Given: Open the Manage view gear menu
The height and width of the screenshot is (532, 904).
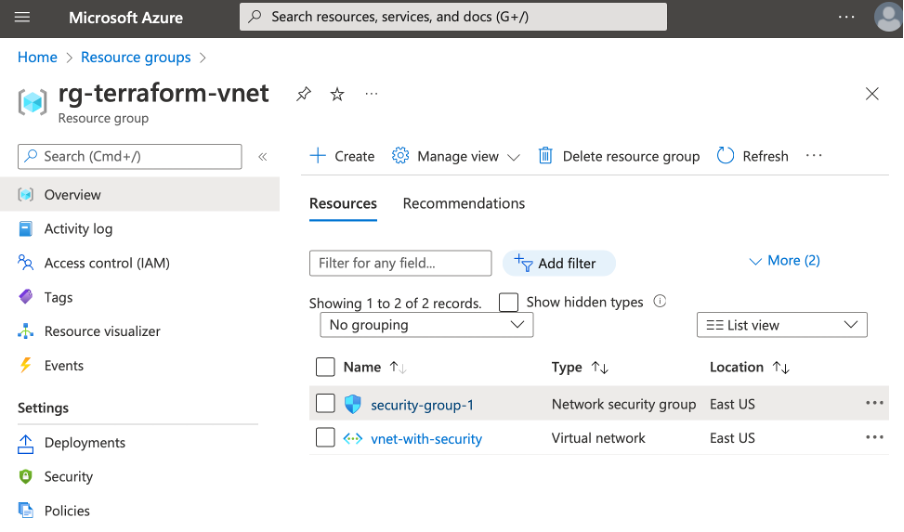Looking at the screenshot, I should click(455, 156).
